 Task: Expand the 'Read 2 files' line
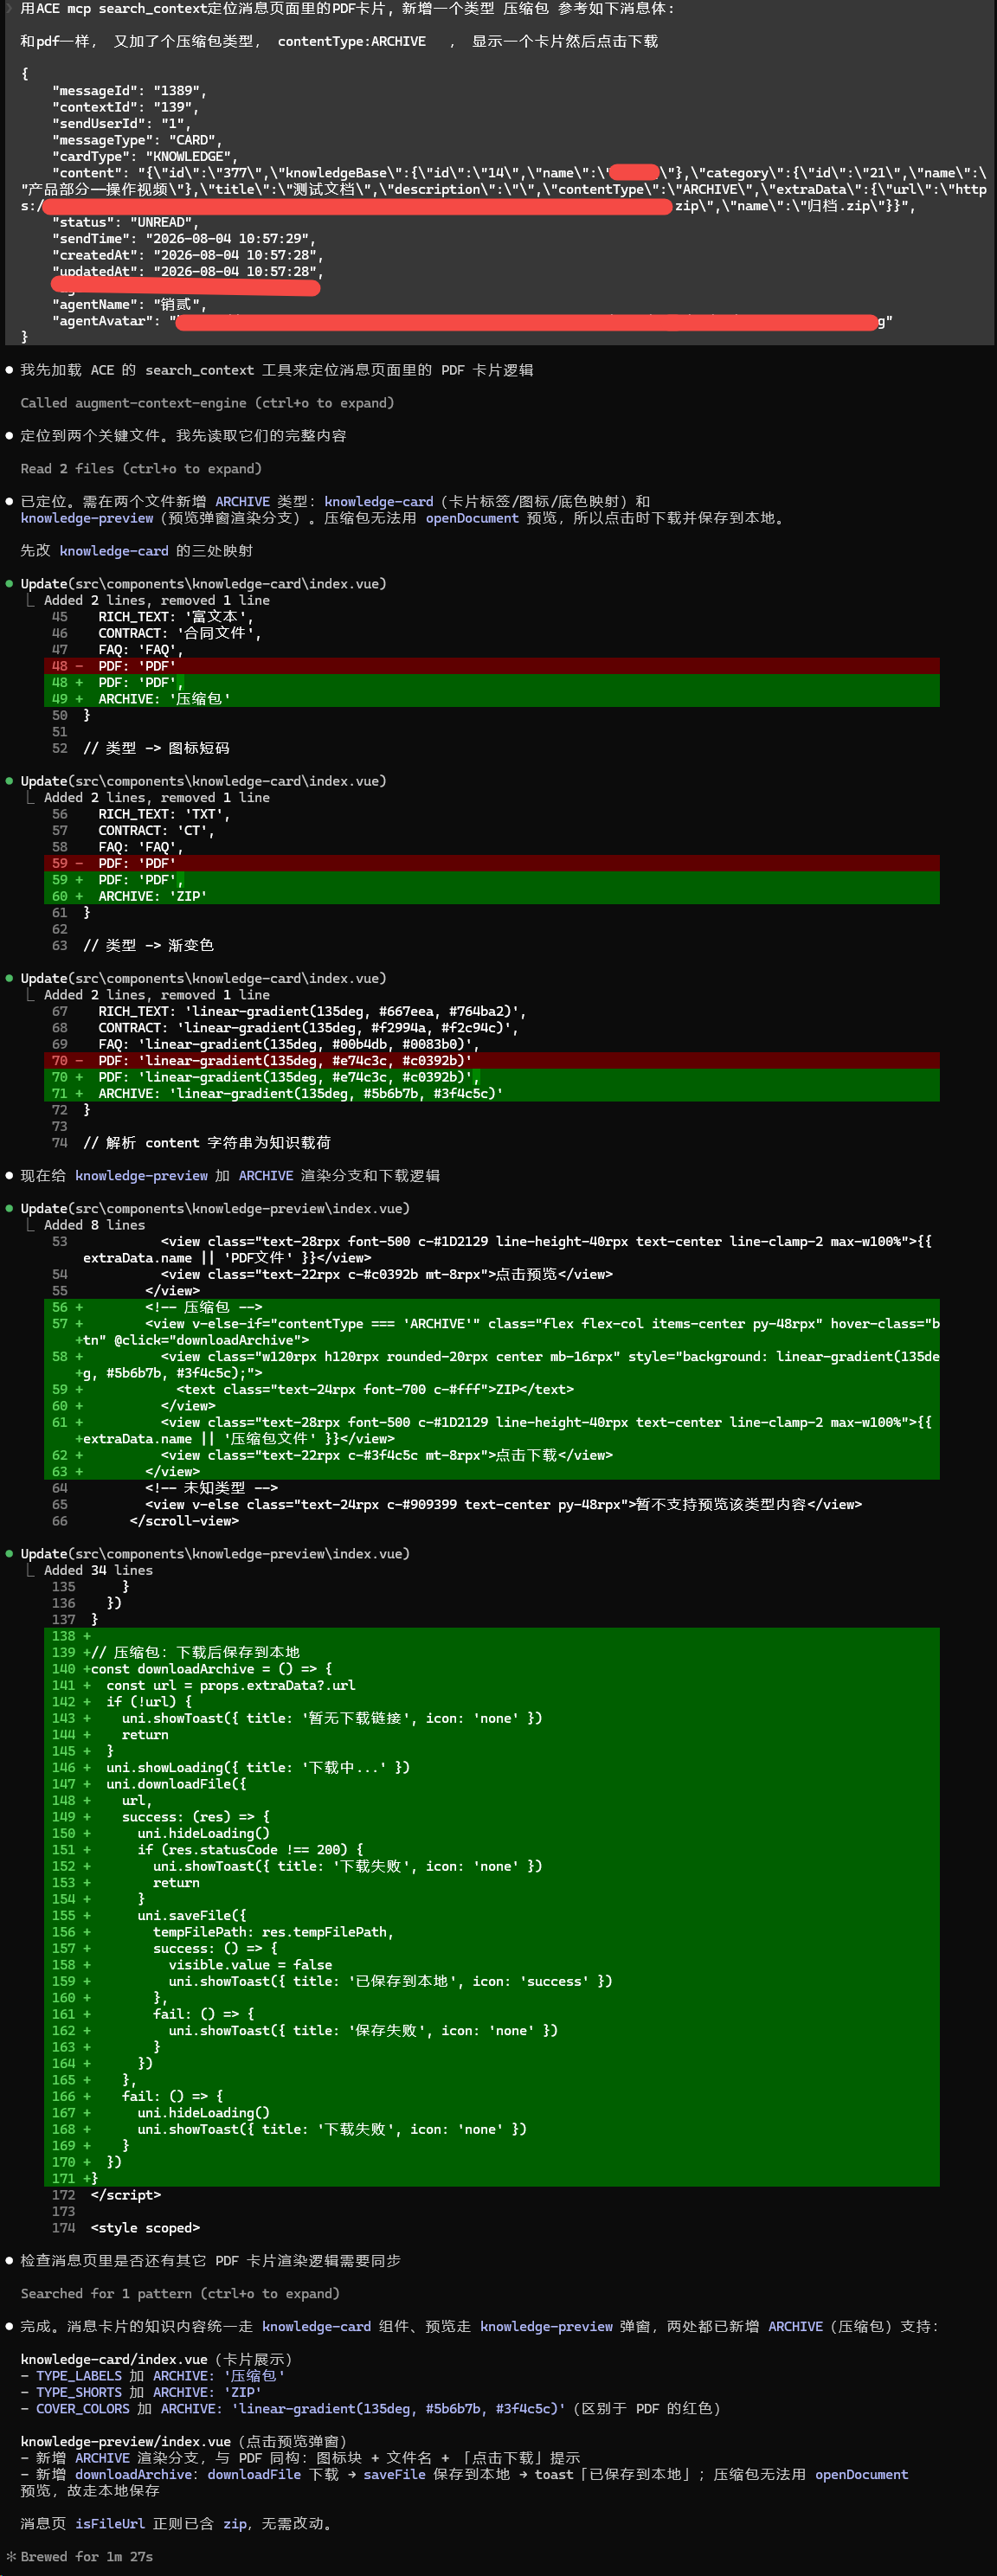point(141,469)
